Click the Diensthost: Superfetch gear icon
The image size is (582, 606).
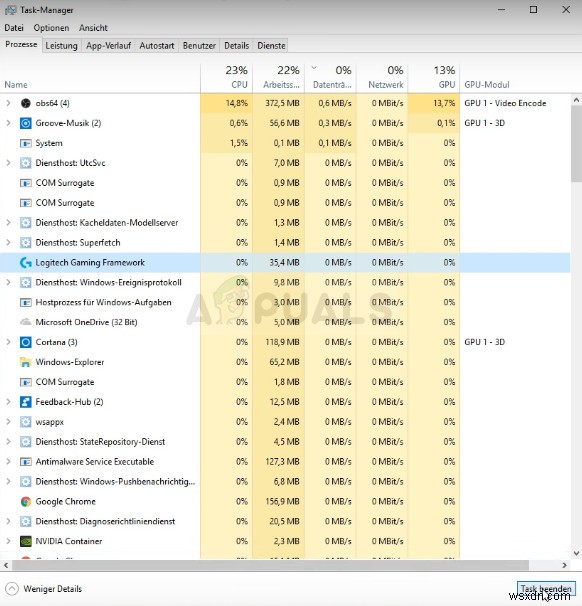tap(26, 243)
